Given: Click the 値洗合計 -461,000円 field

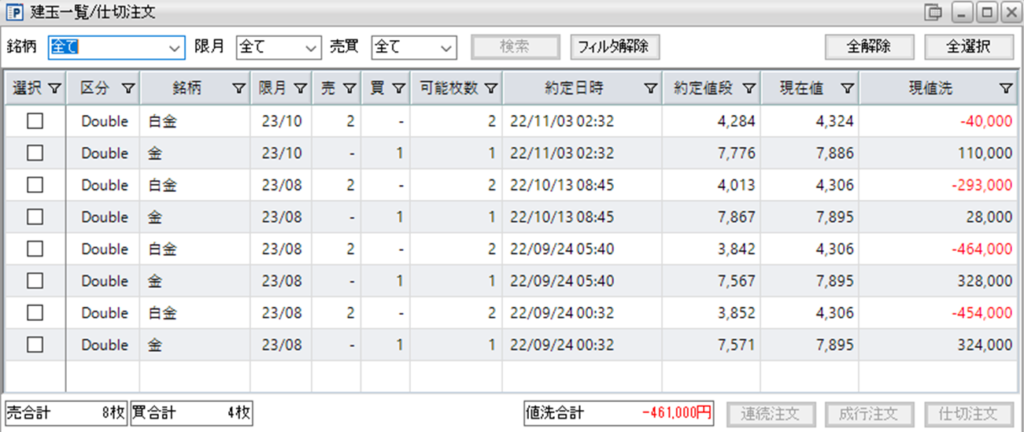Looking at the screenshot, I should tap(619, 413).
